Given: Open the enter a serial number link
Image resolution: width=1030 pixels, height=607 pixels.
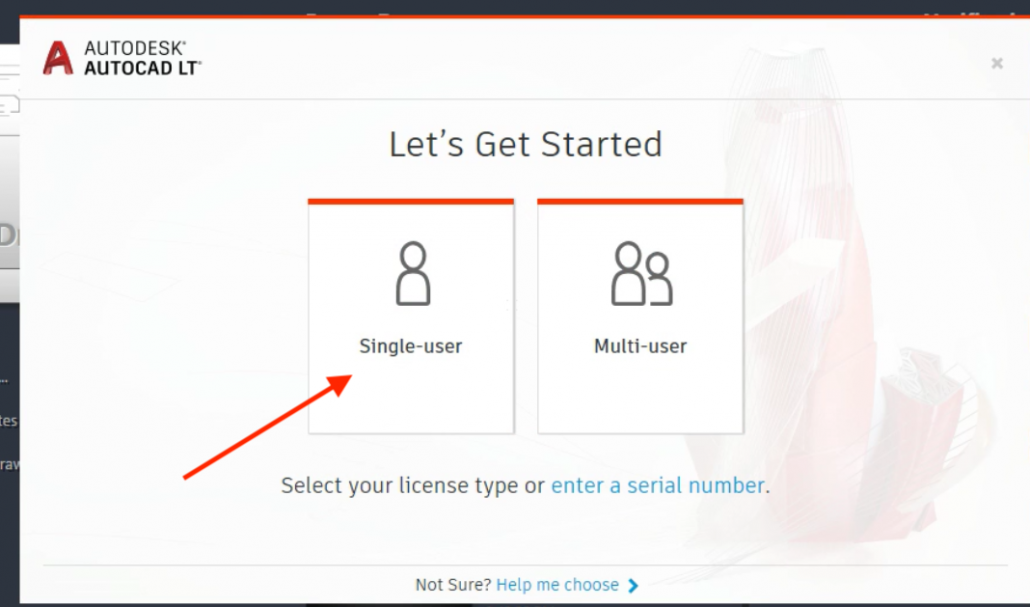Looking at the screenshot, I should (658, 485).
